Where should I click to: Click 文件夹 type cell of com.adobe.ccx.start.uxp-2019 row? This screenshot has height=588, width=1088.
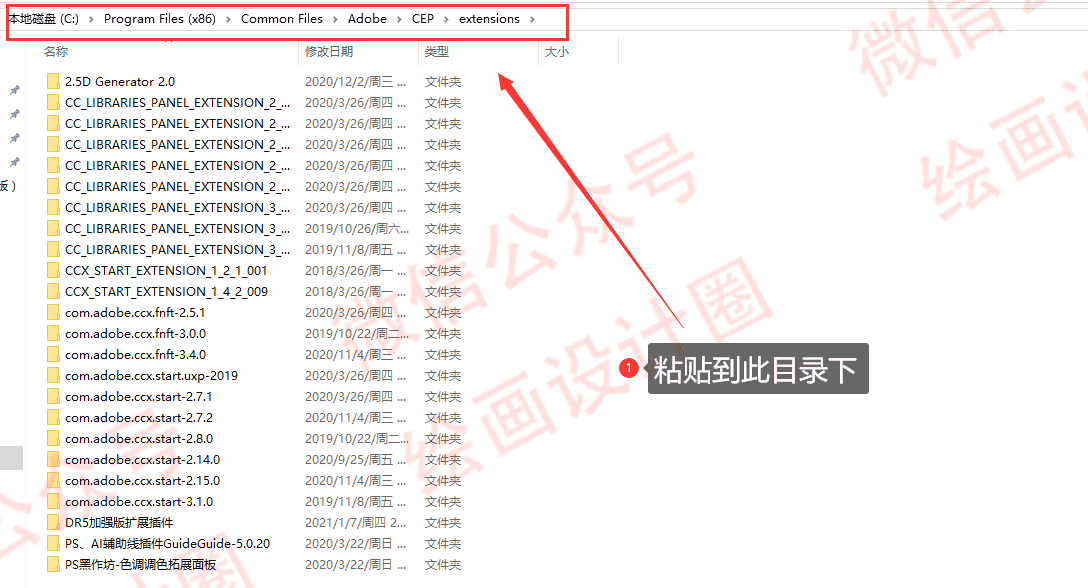click(x=443, y=376)
